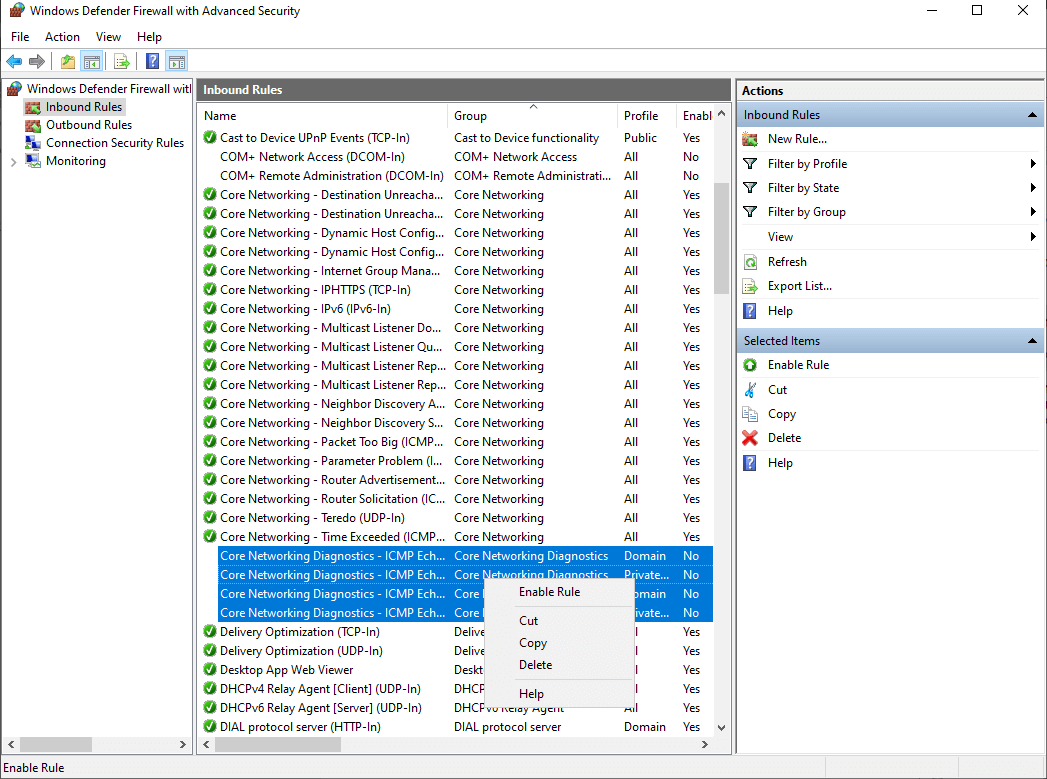The height and width of the screenshot is (779, 1047).
Task: Click the Up One Level folder icon
Action: click(x=67, y=62)
